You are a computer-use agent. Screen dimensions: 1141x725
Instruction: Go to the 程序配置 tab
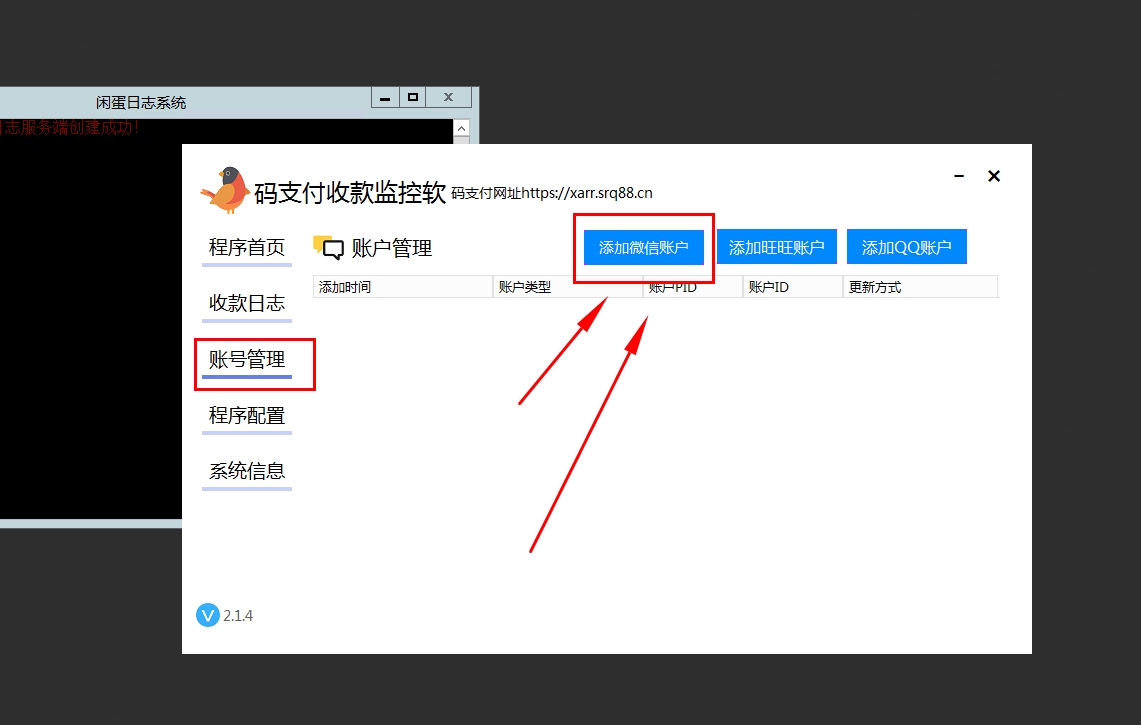tap(246, 415)
